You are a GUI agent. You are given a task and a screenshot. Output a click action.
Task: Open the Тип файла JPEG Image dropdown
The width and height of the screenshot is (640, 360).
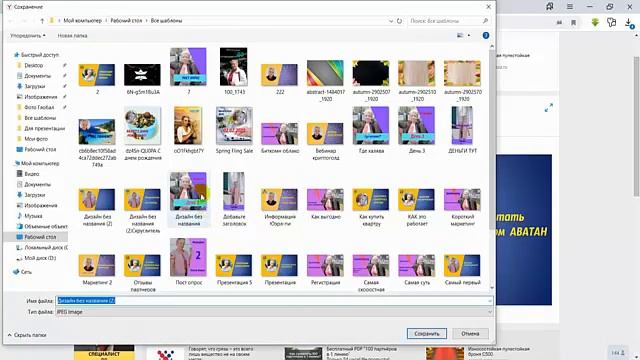tap(274, 312)
